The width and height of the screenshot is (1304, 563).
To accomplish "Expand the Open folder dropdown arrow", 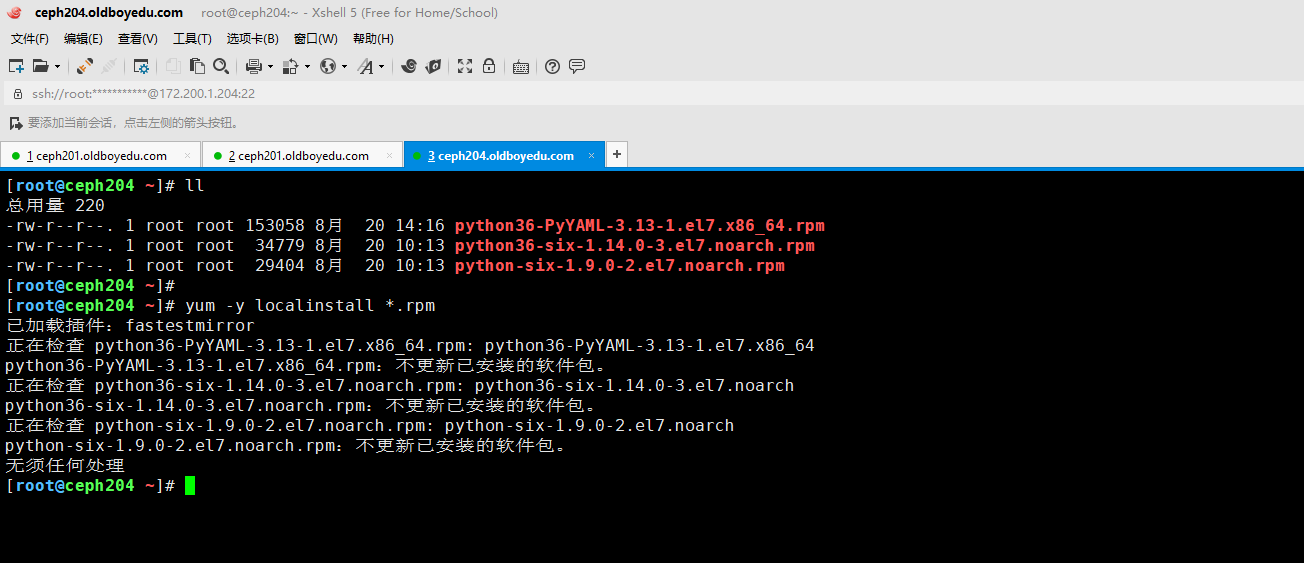I will click(57, 67).
